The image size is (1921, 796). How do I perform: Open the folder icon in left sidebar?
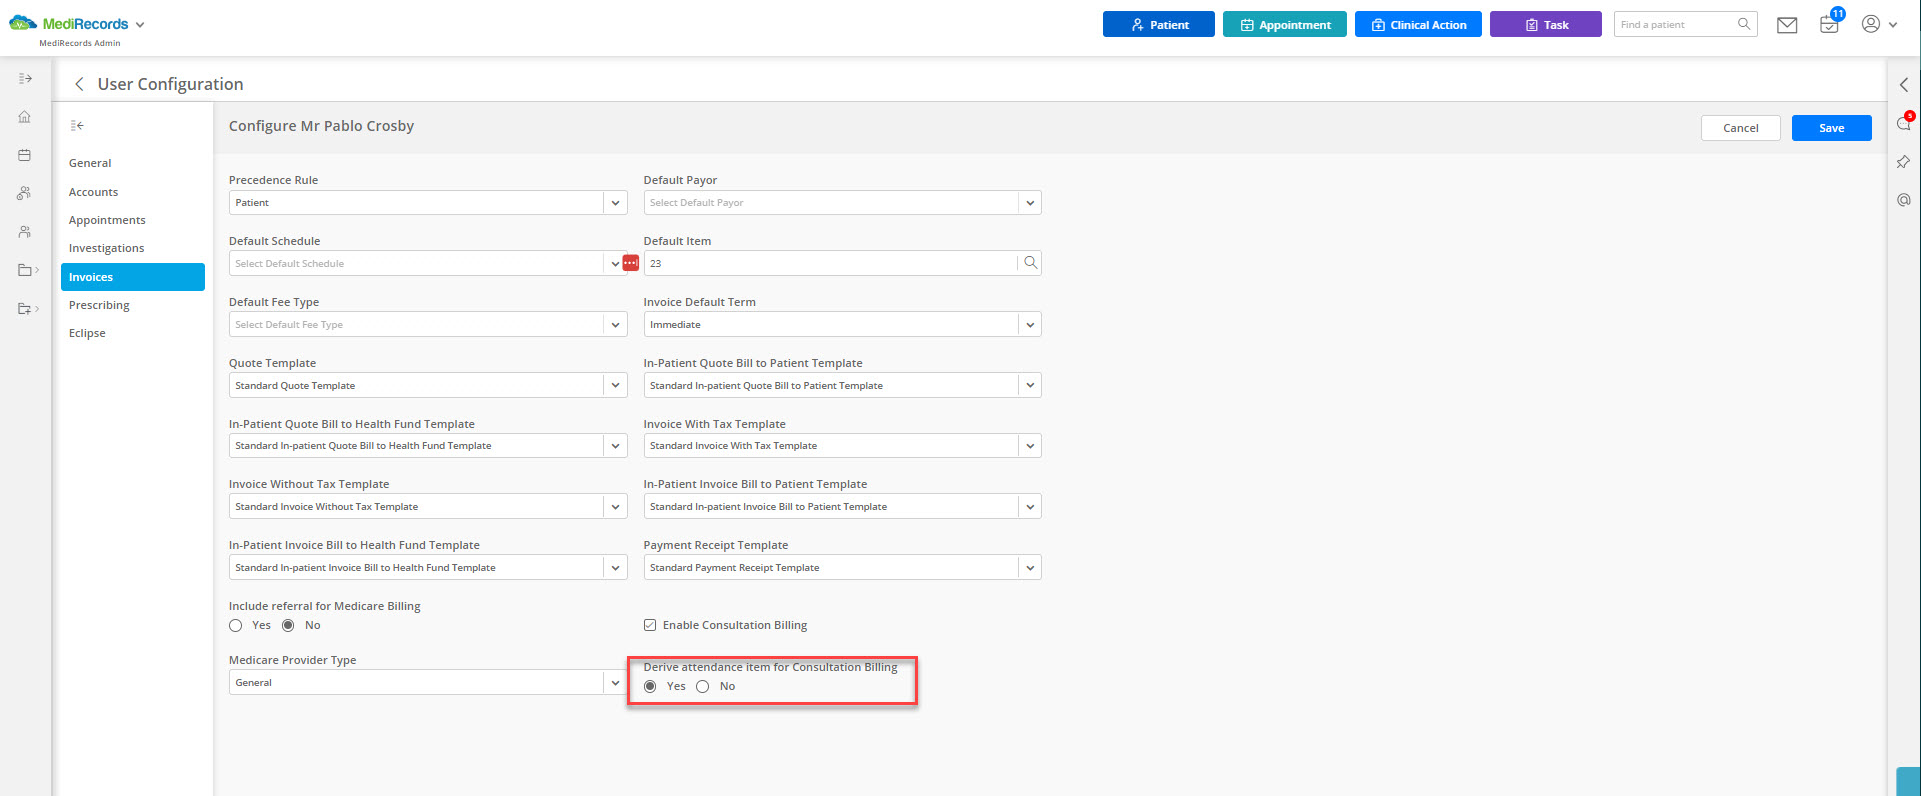pyautogui.click(x=28, y=270)
